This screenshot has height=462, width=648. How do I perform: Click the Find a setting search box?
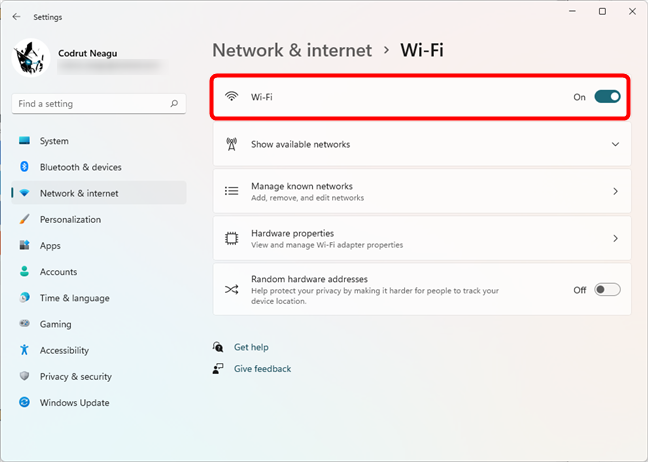point(99,104)
